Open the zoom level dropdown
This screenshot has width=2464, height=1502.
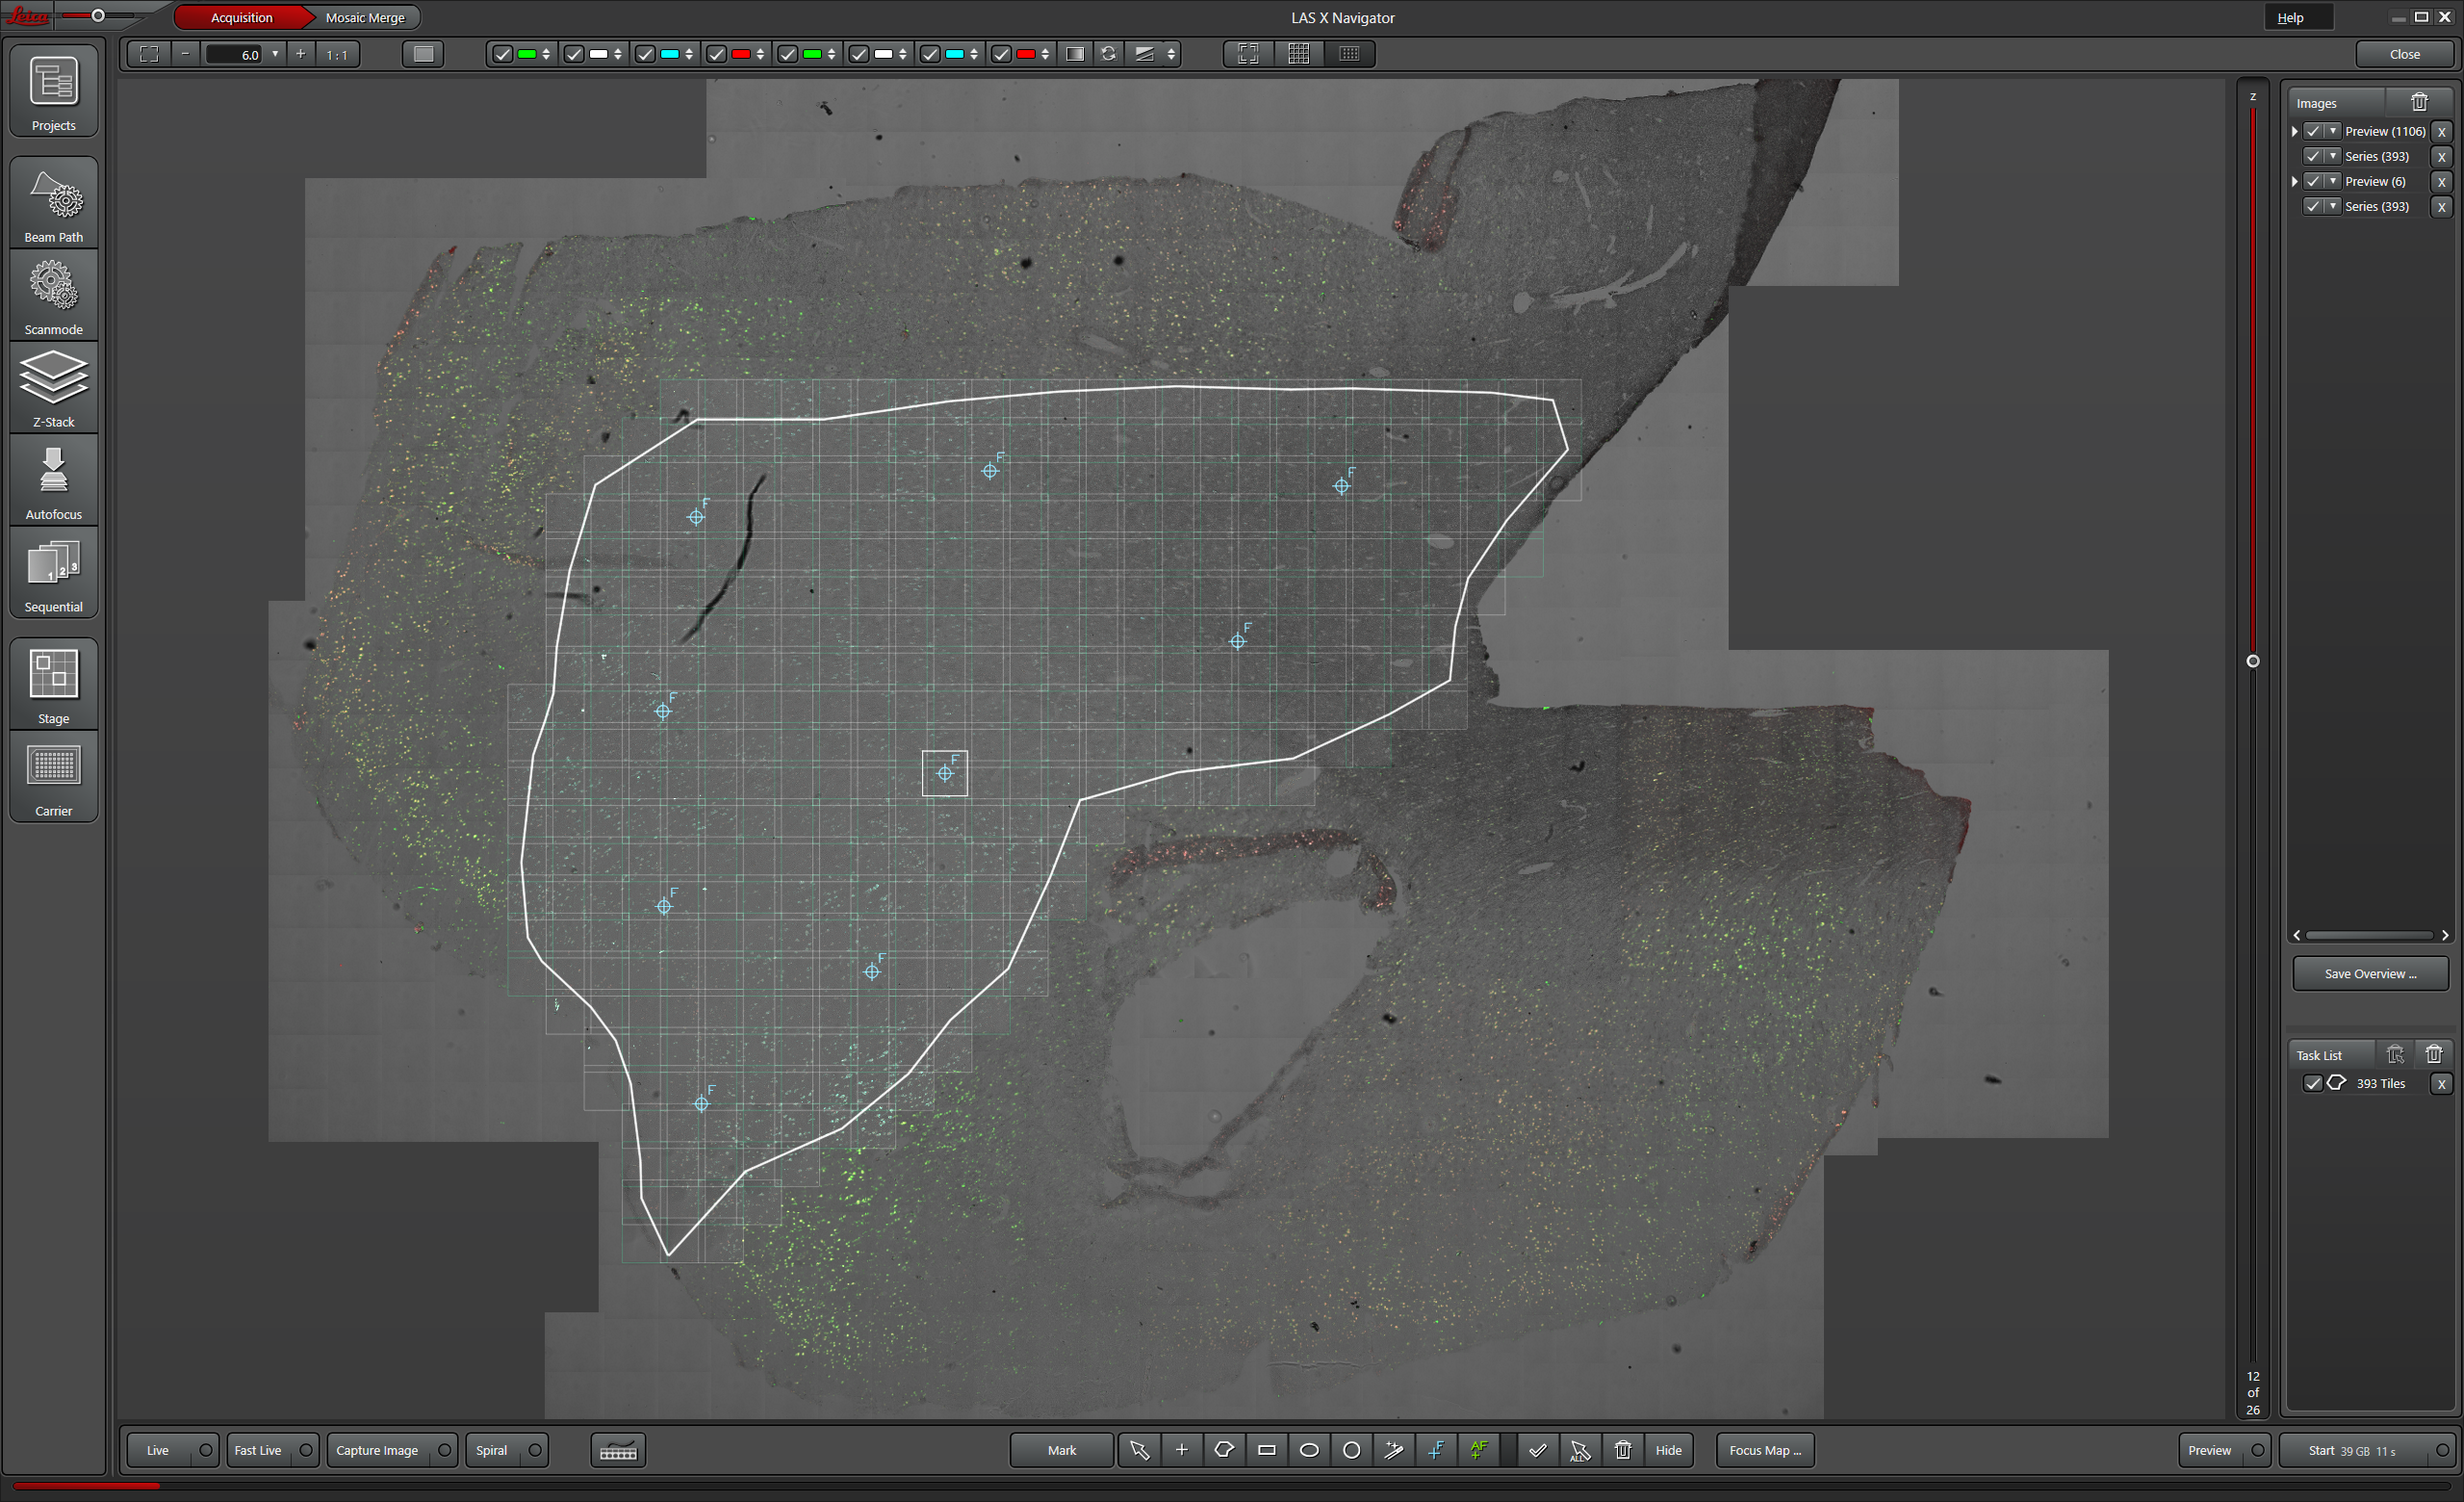click(x=275, y=54)
